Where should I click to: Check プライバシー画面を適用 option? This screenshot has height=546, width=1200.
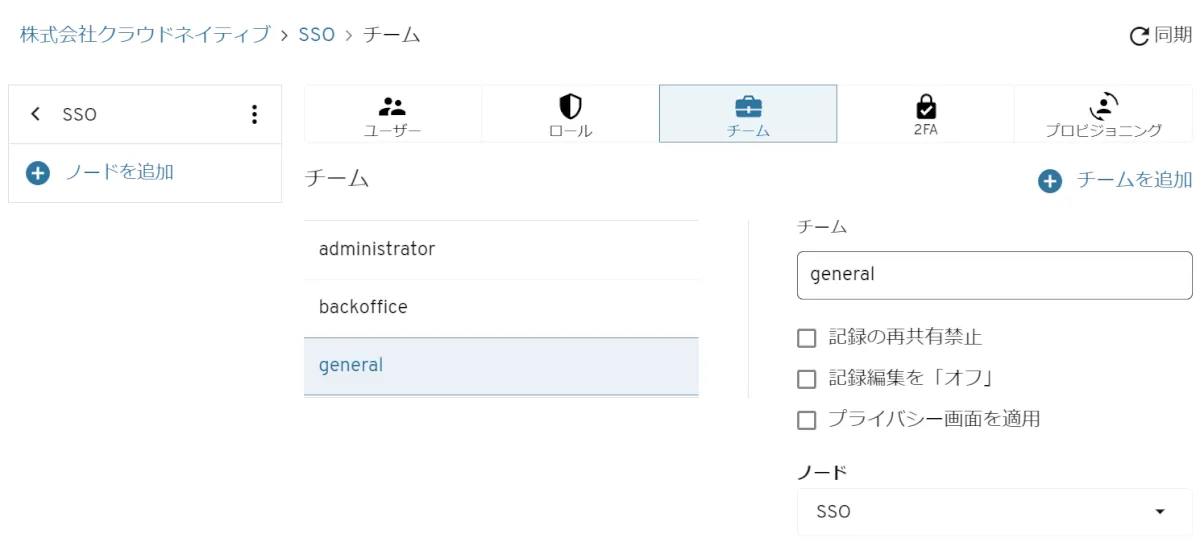807,420
